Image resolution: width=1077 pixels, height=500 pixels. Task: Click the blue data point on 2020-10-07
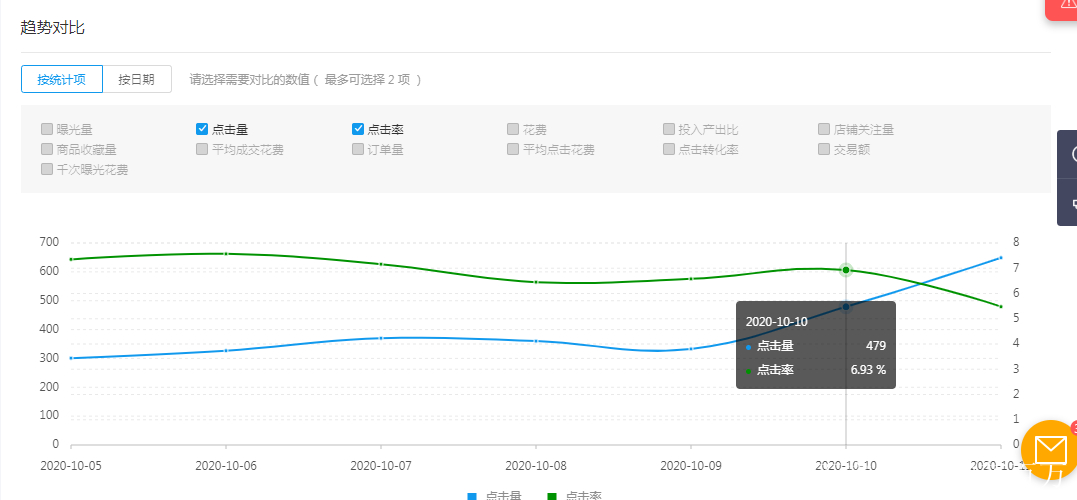click(x=381, y=338)
